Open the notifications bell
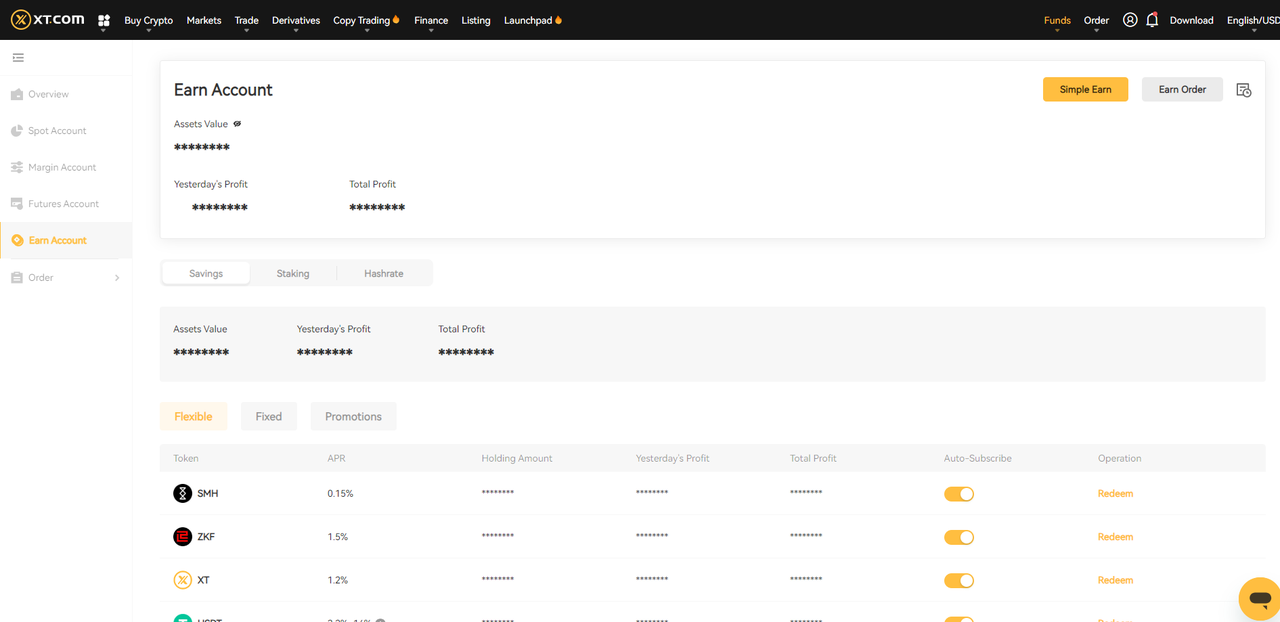The image size is (1280, 622). point(1152,20)
